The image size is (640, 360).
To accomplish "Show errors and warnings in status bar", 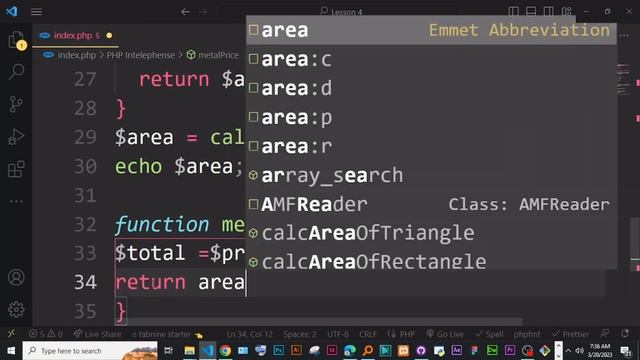I will pyautogui.click(x=45, y=334).
